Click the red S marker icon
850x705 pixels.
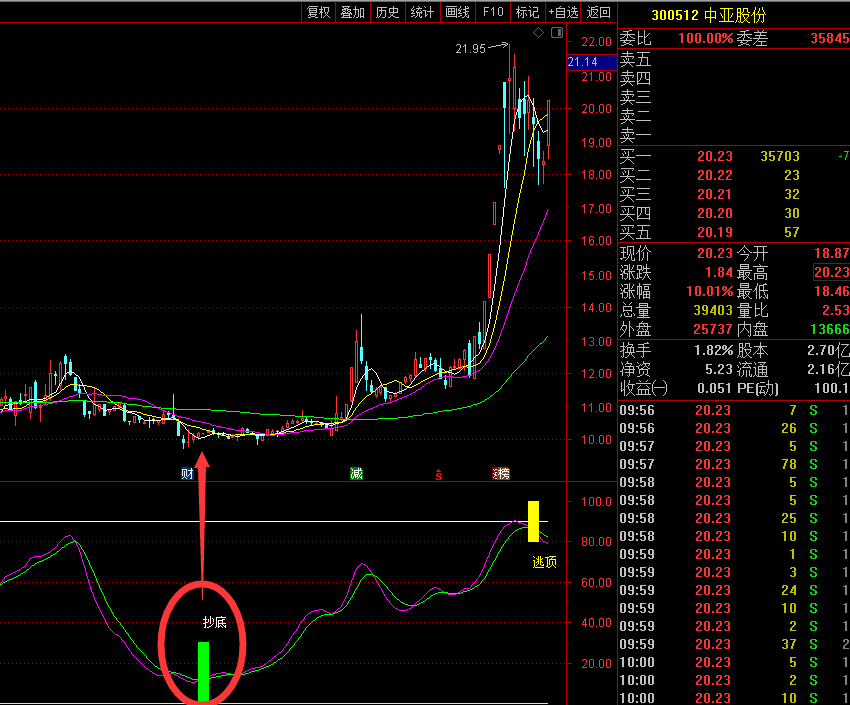pyautogui.click(x=439, y=475)
